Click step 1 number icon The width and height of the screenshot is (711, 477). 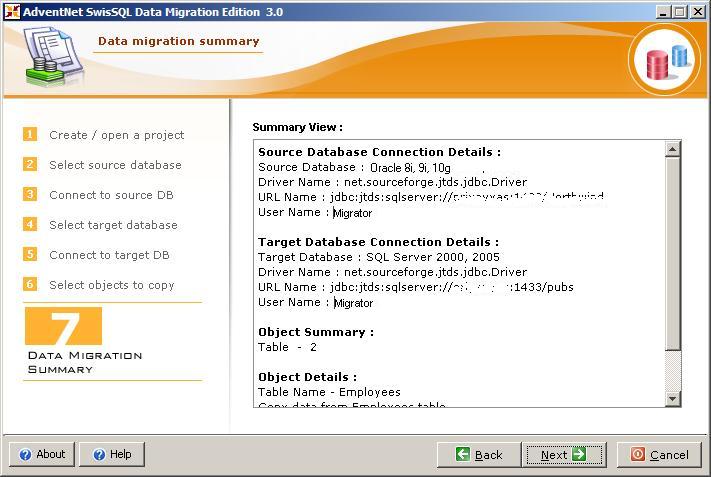(x=30, y=134)
